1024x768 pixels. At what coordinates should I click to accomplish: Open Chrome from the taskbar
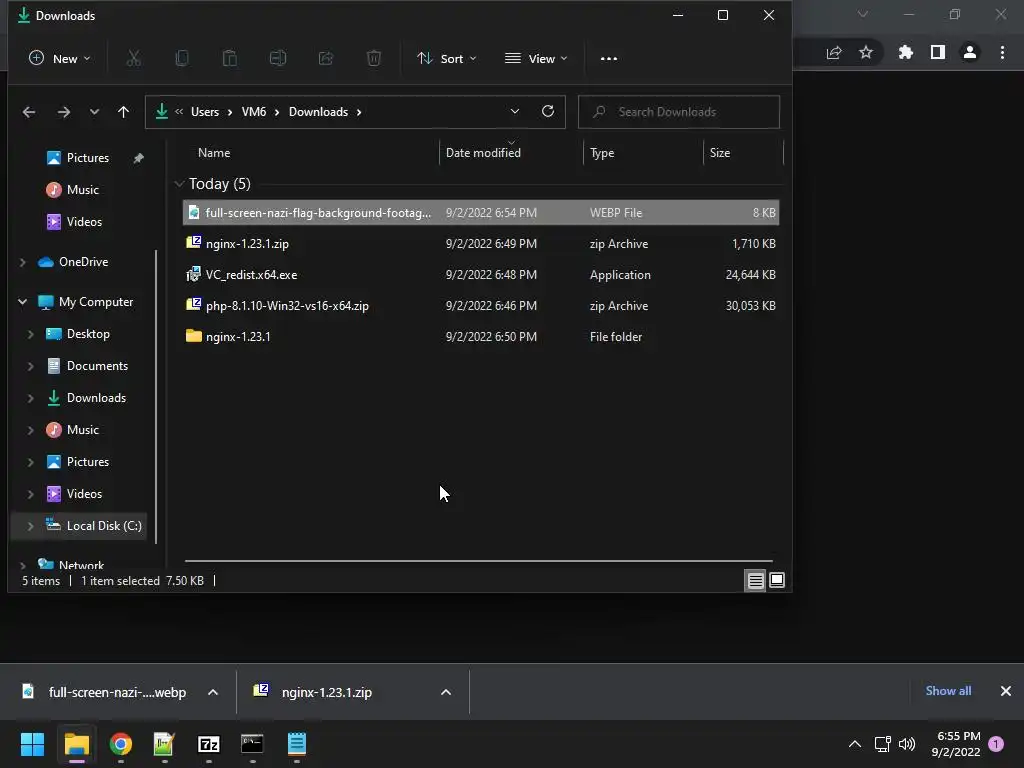pyautogui.click(x=120, y=744)
